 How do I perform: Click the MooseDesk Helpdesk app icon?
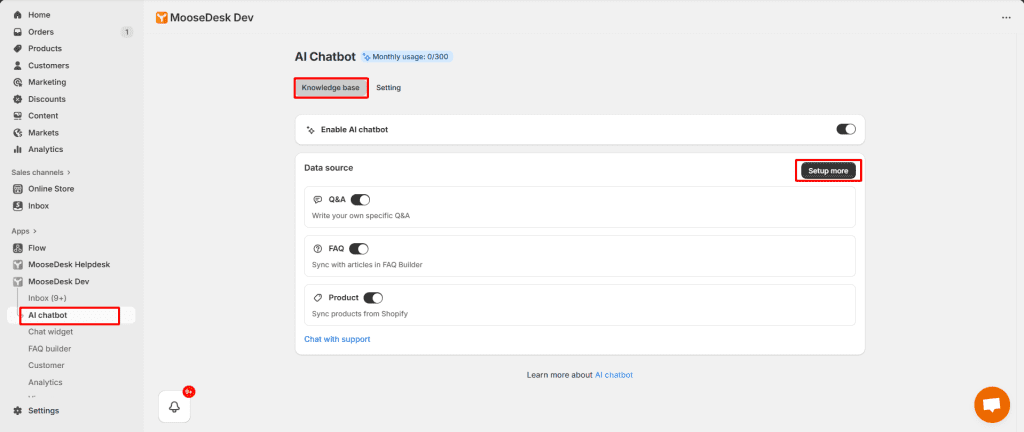click(x=18, y=265)
